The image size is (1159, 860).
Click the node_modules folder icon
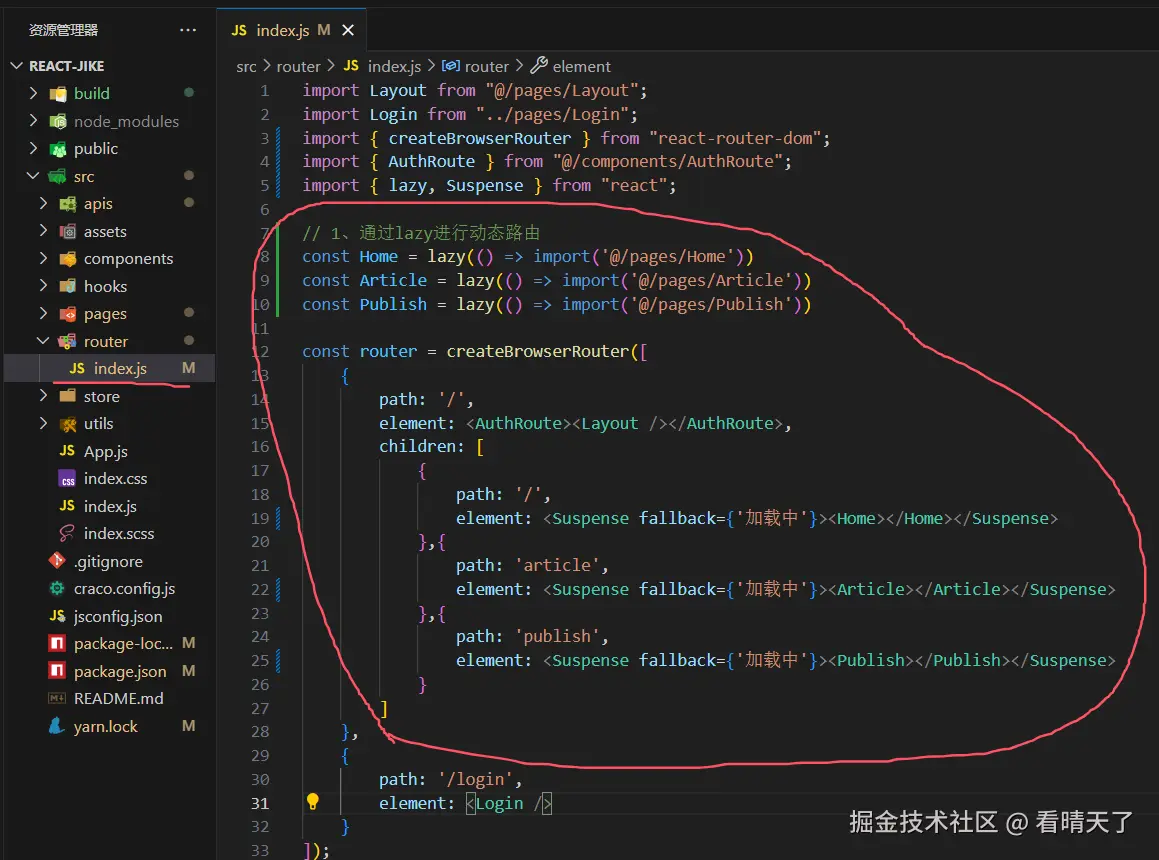point(58,121)
